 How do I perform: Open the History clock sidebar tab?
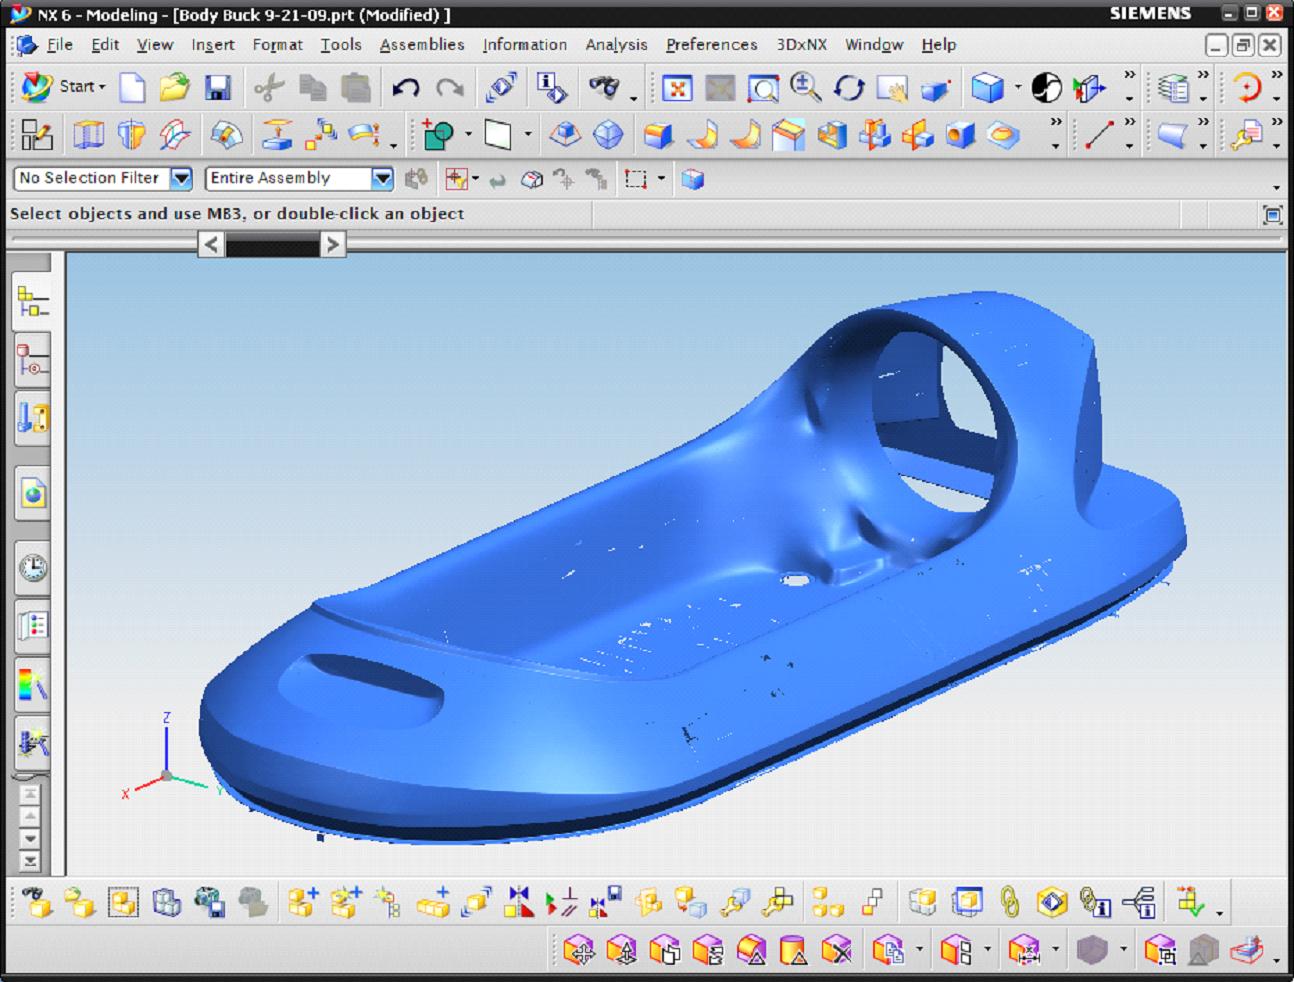(x=33, y=568)
